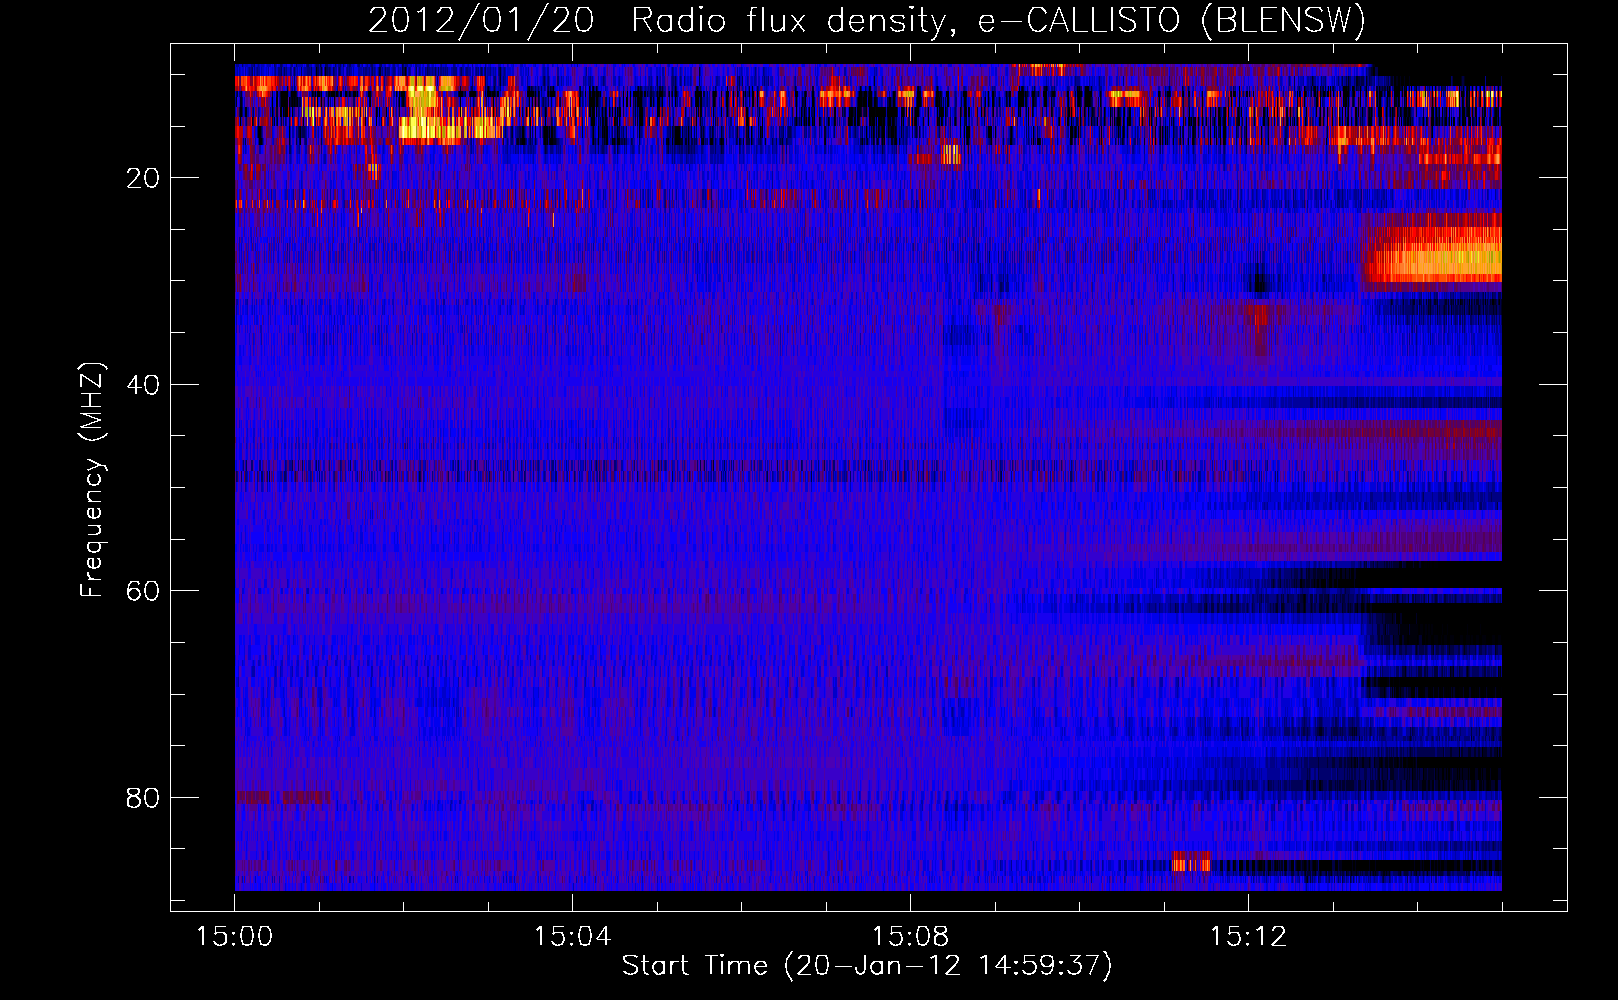Click the plot title 'Radio flux density, e-CALLISTO (BLENSW)'
Viewport: 1618px width, 1000px height.
pos(998,21)
